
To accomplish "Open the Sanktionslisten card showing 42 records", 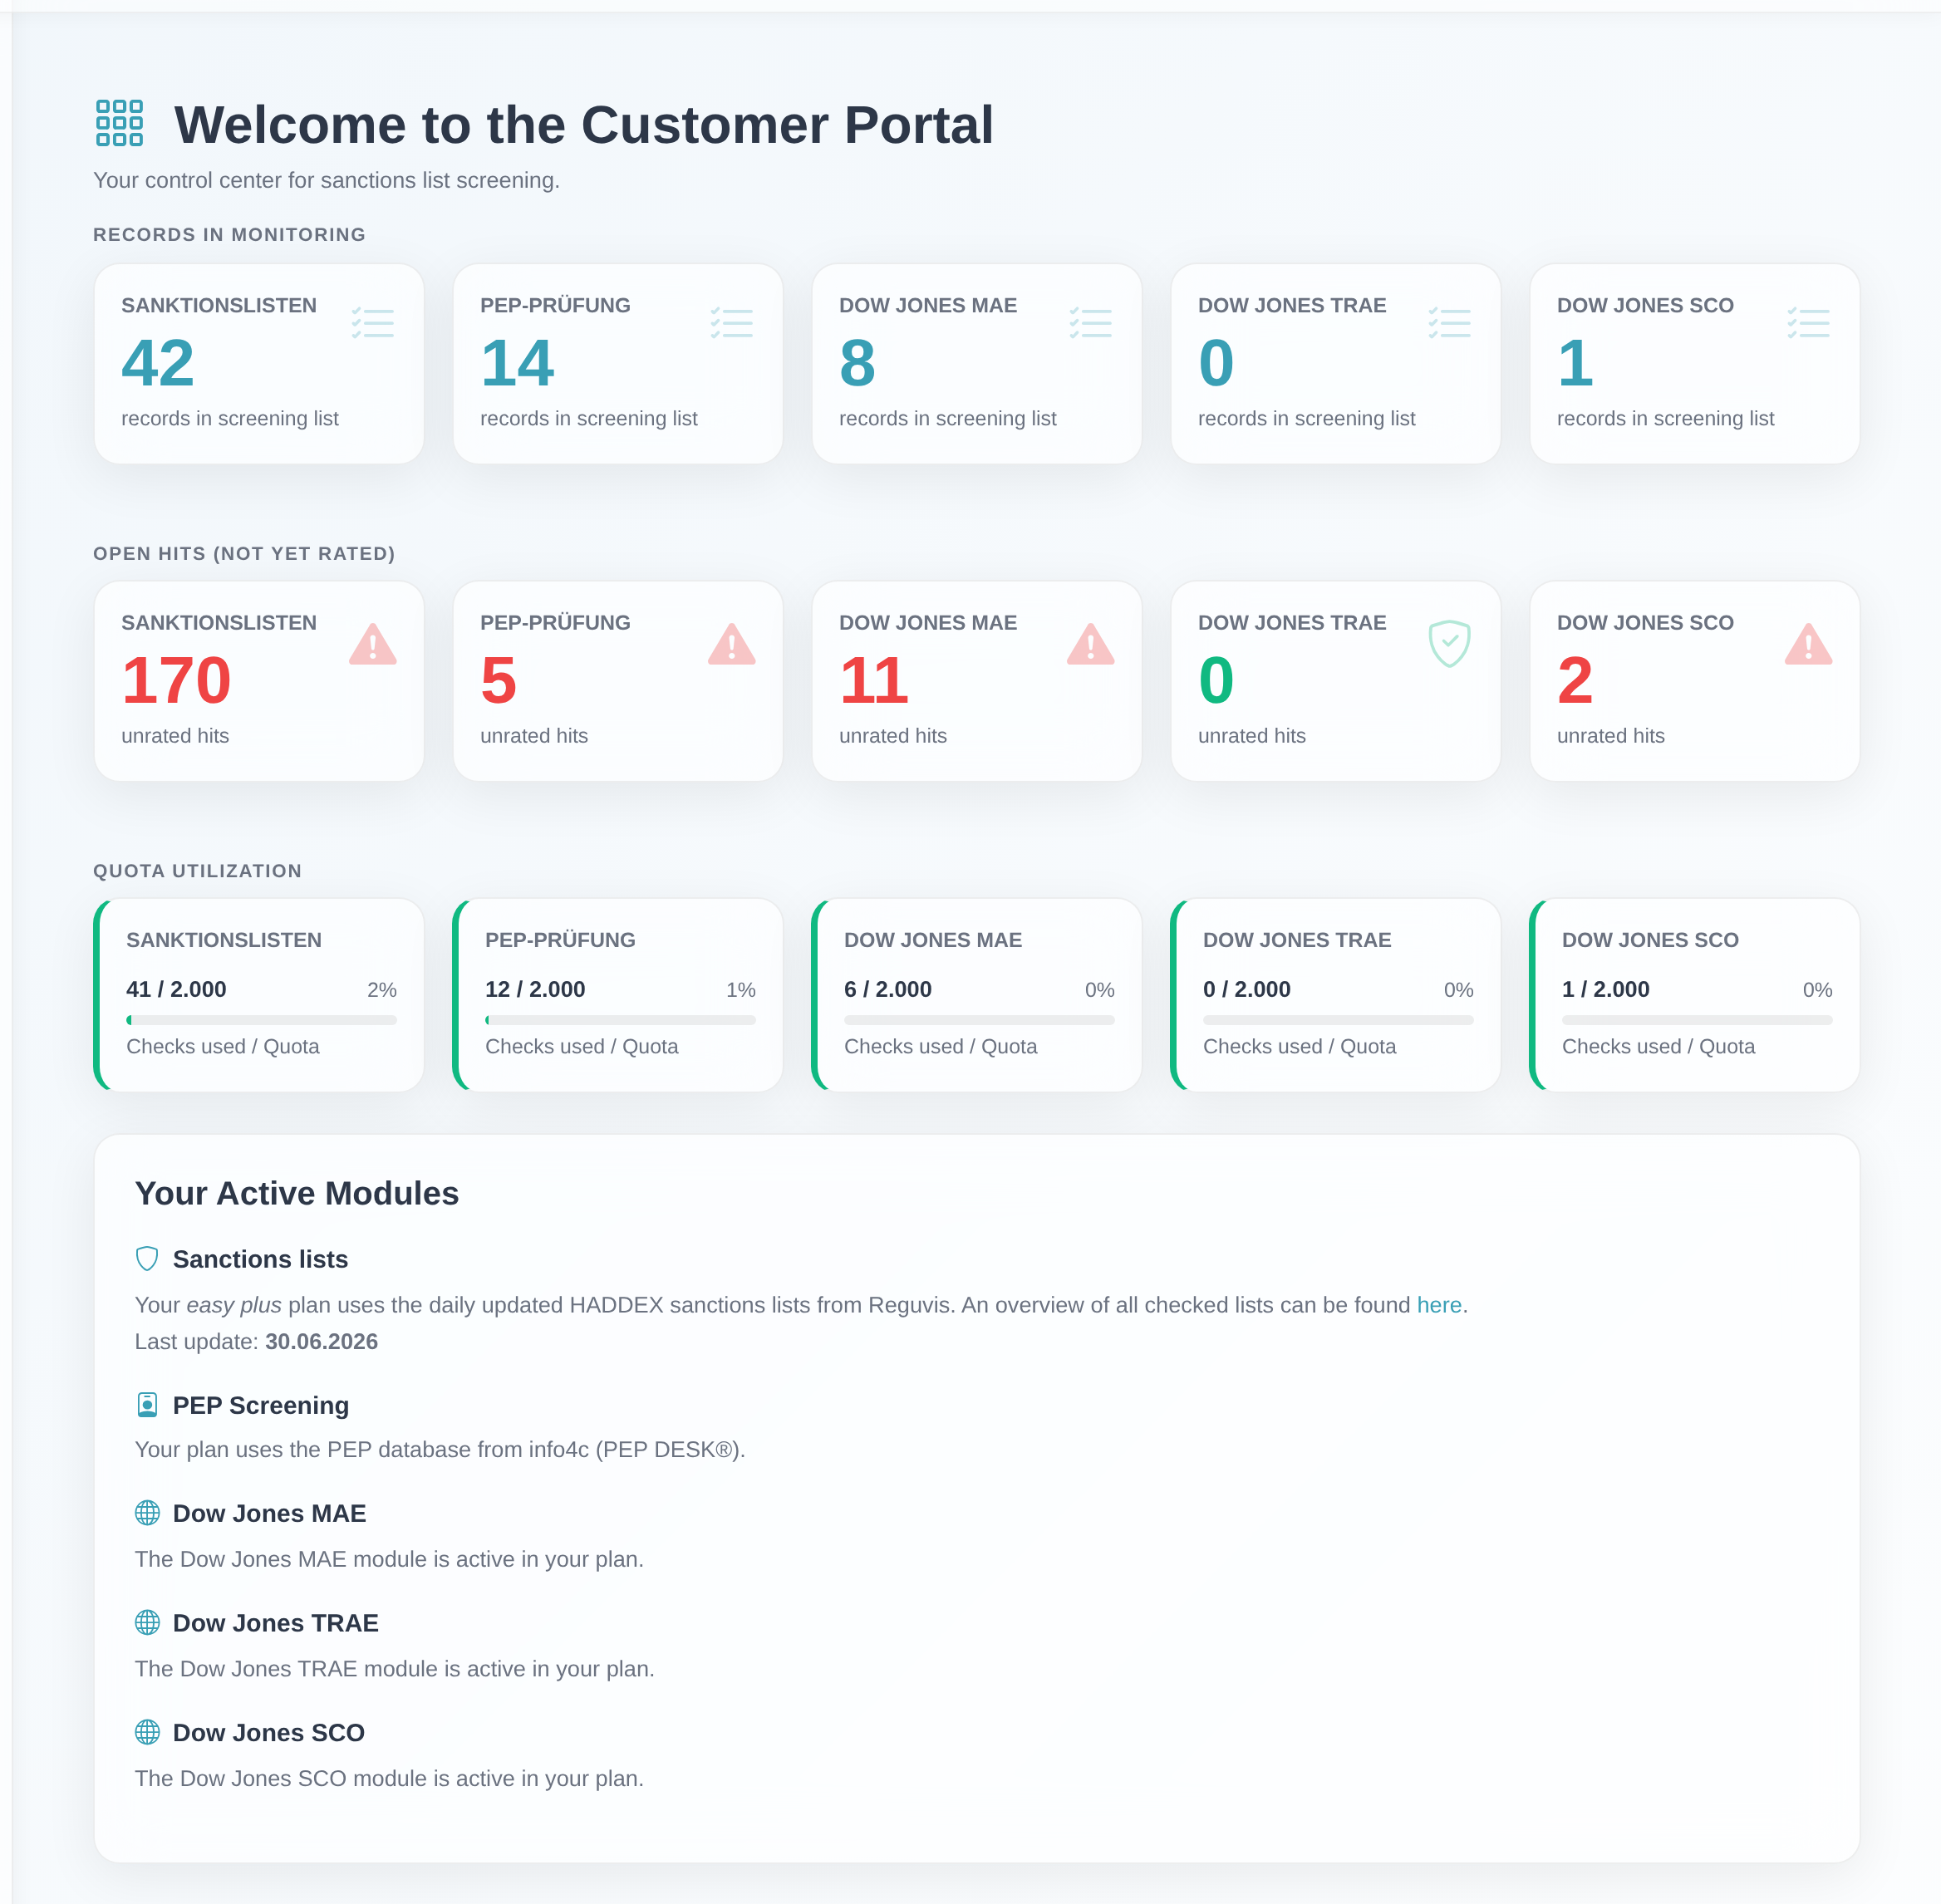I will (259, 364).
